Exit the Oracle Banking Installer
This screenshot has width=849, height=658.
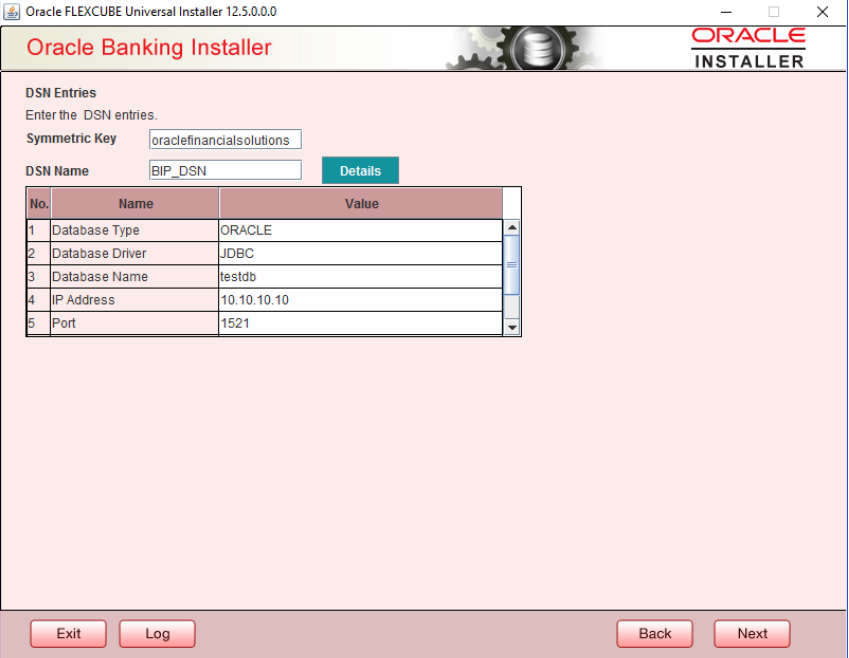tap(68, 634)
